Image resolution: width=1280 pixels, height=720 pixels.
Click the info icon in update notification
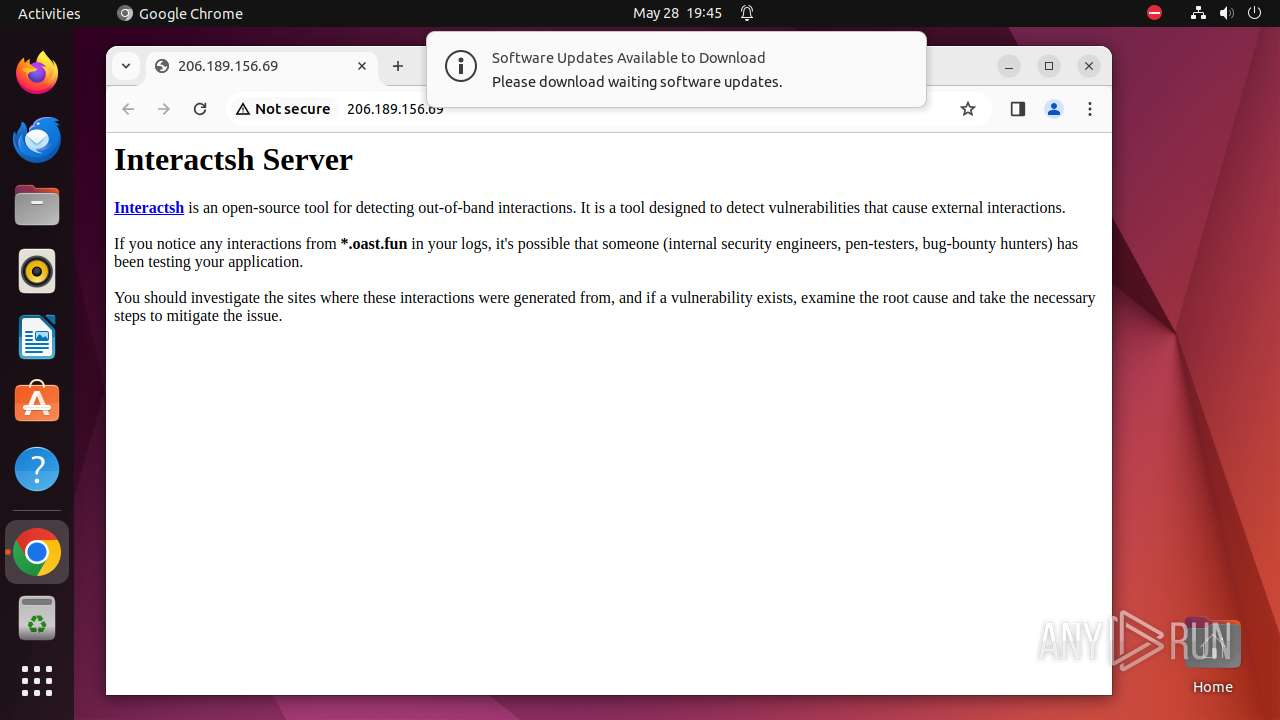[461, 67]
